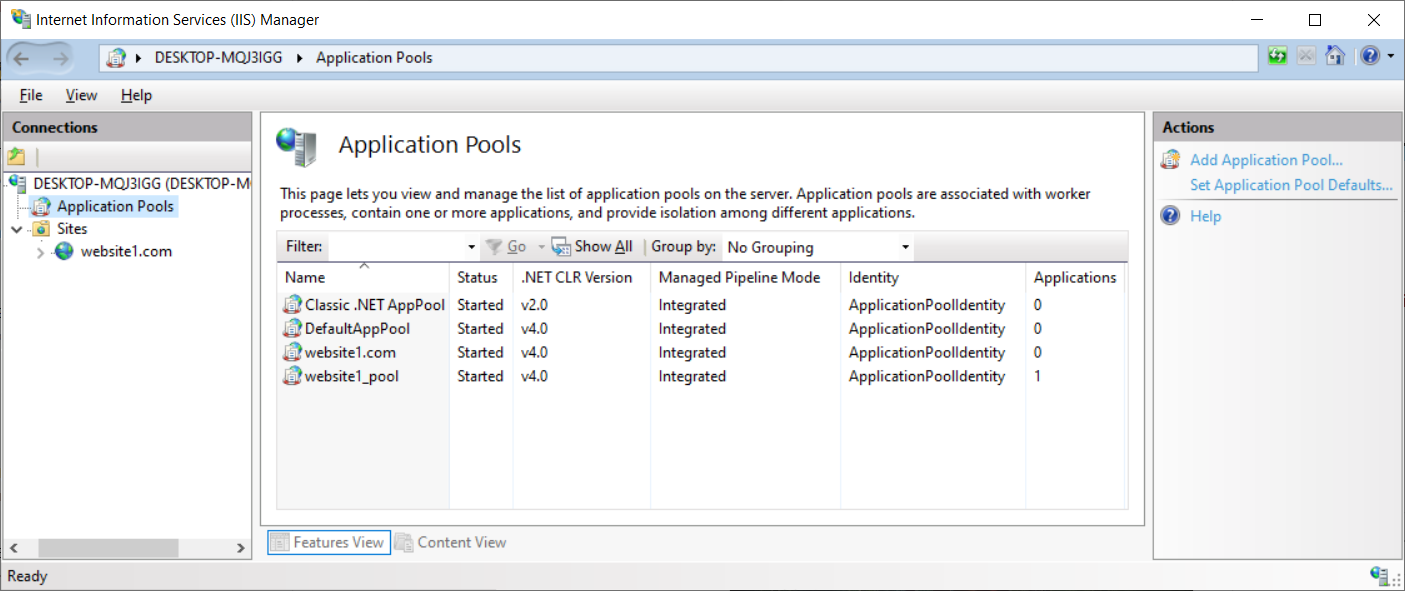Click Add Application Pool link
Image resolution: width=1405 pixels, height=591 pixels.
coord(1266,160)
